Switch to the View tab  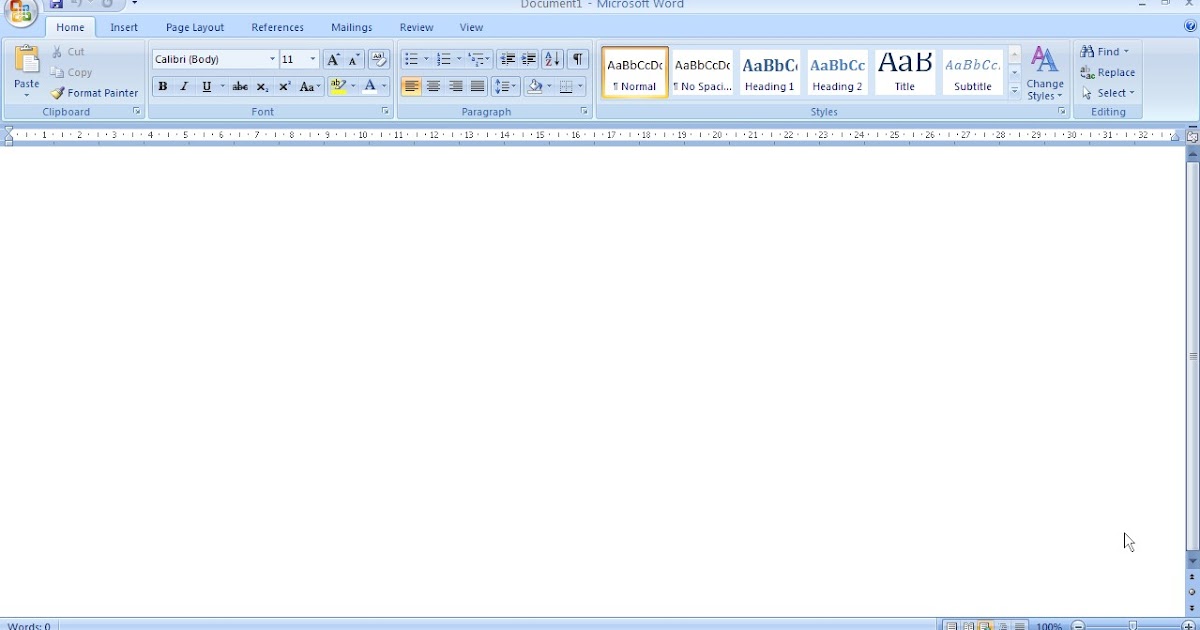click(x=472, y=28)
